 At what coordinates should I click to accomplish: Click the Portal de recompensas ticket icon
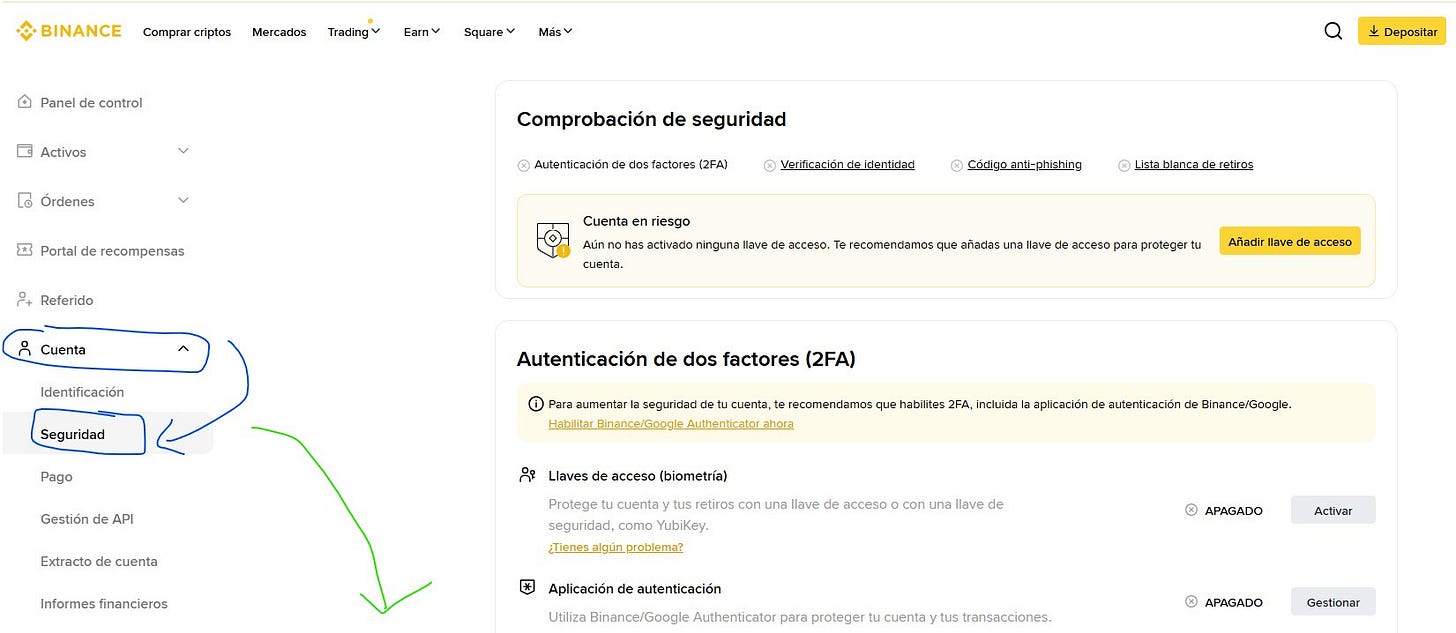pyautogui.click(x=25, y=250)
